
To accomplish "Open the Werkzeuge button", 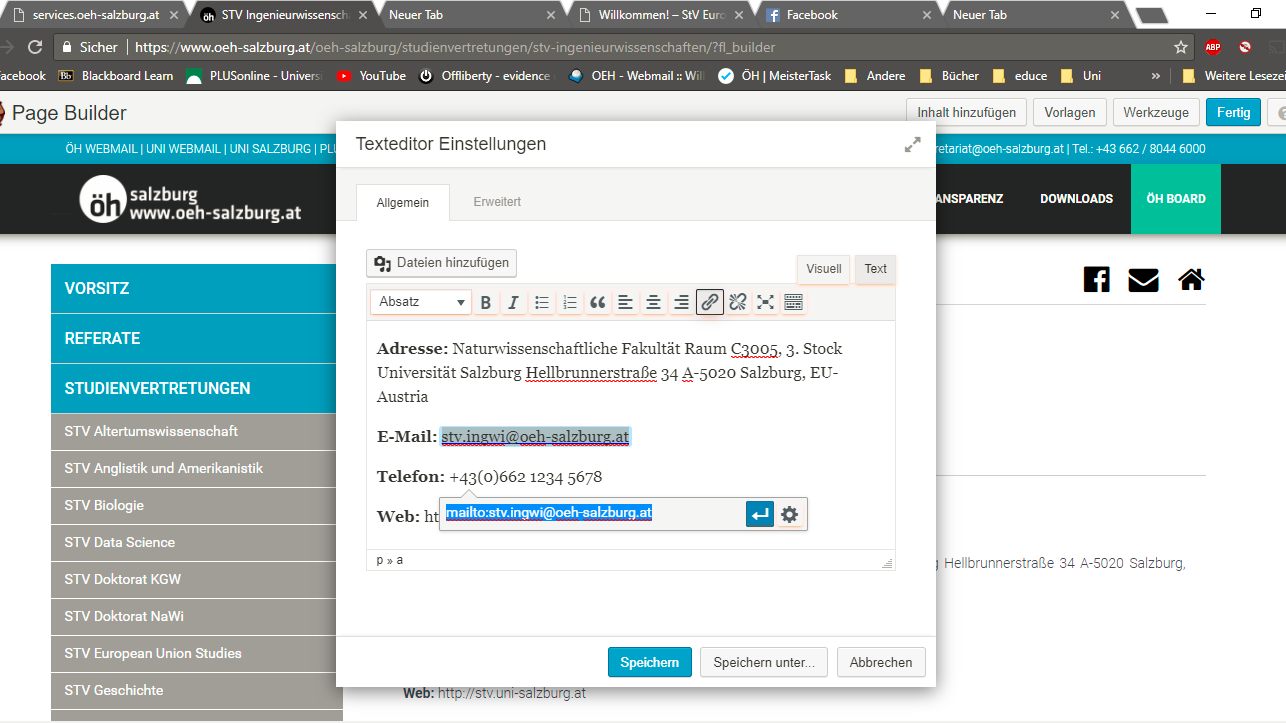I will pos(1156,112).
